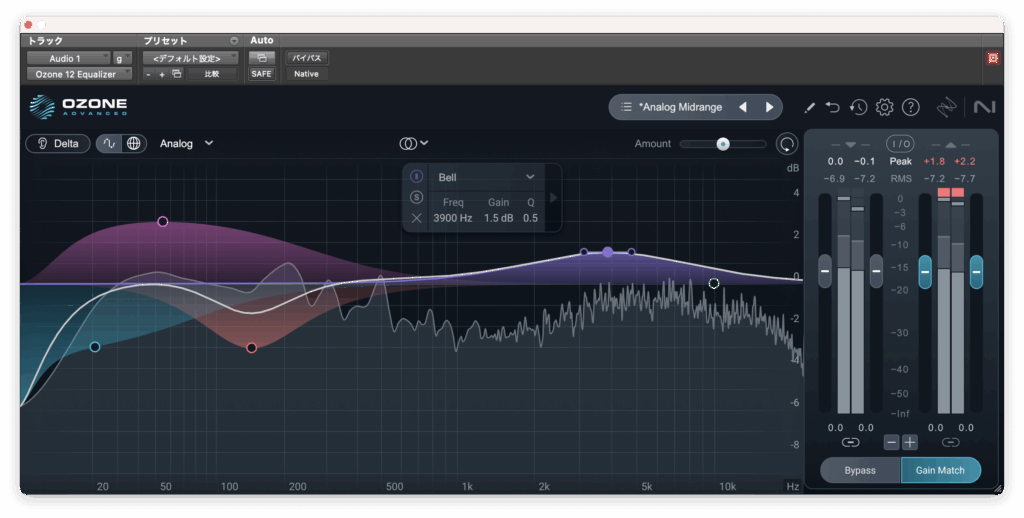Click the reset circular arrow beside Amount
The image size is (1024, 518).
(787, 144)
